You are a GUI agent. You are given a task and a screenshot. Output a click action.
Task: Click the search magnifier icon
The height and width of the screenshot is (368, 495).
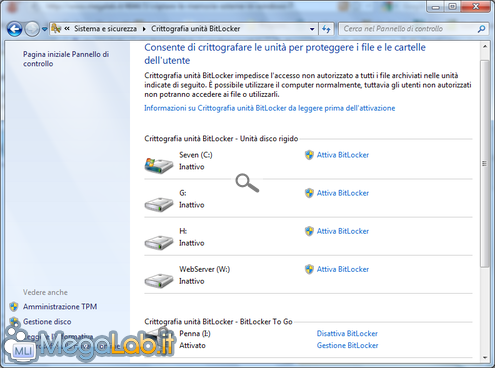tap(481, 29)
